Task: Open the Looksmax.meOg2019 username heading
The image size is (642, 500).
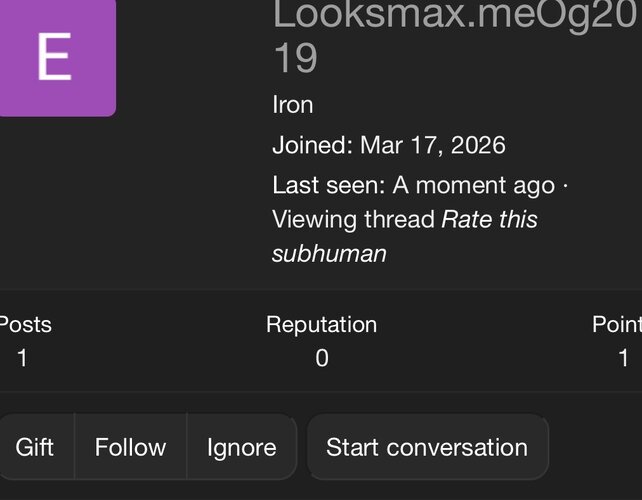Action: point(454,36)
